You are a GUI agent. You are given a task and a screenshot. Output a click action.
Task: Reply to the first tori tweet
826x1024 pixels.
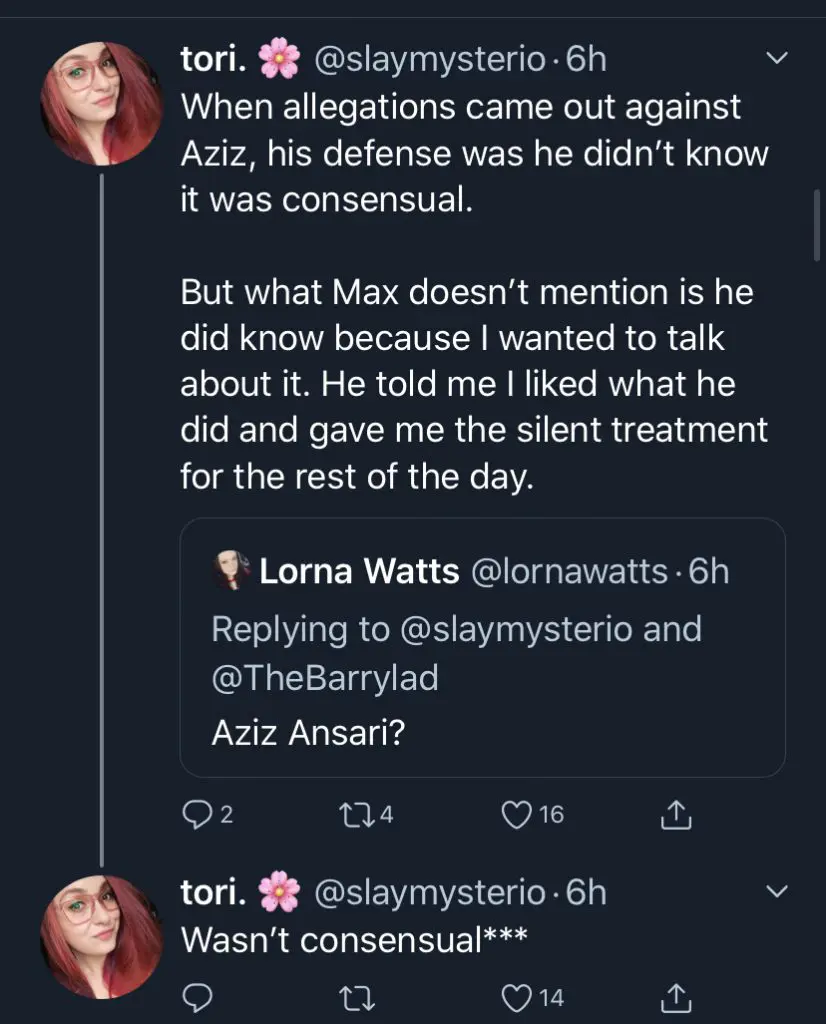(x=194, y=816)
